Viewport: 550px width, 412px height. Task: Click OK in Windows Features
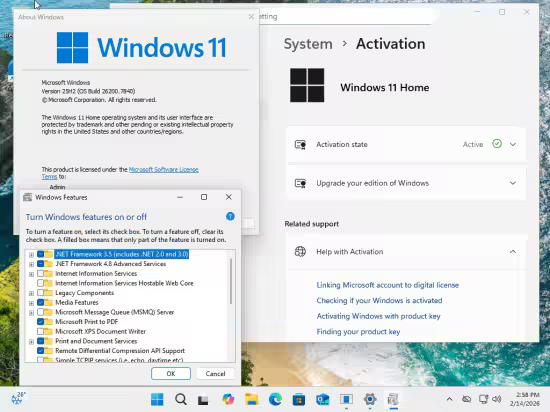171,373
